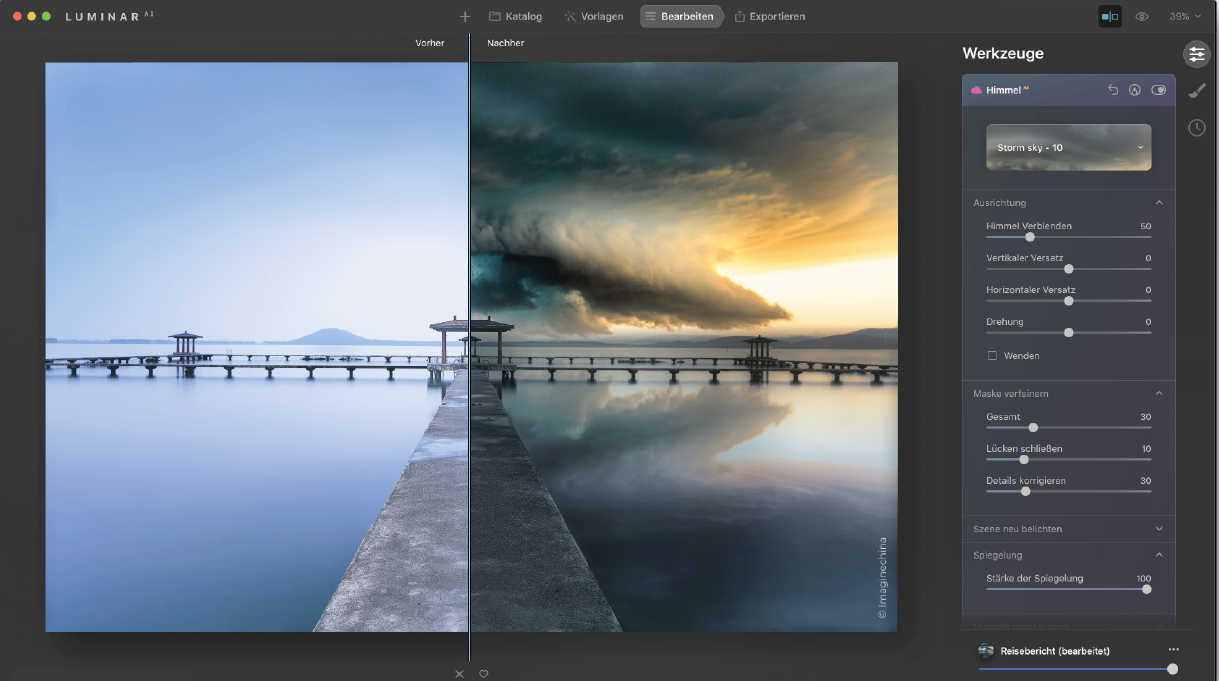1219x681 pixels.
Task: Select the brush icon for local masking
Action: (x=1196, y=91)
